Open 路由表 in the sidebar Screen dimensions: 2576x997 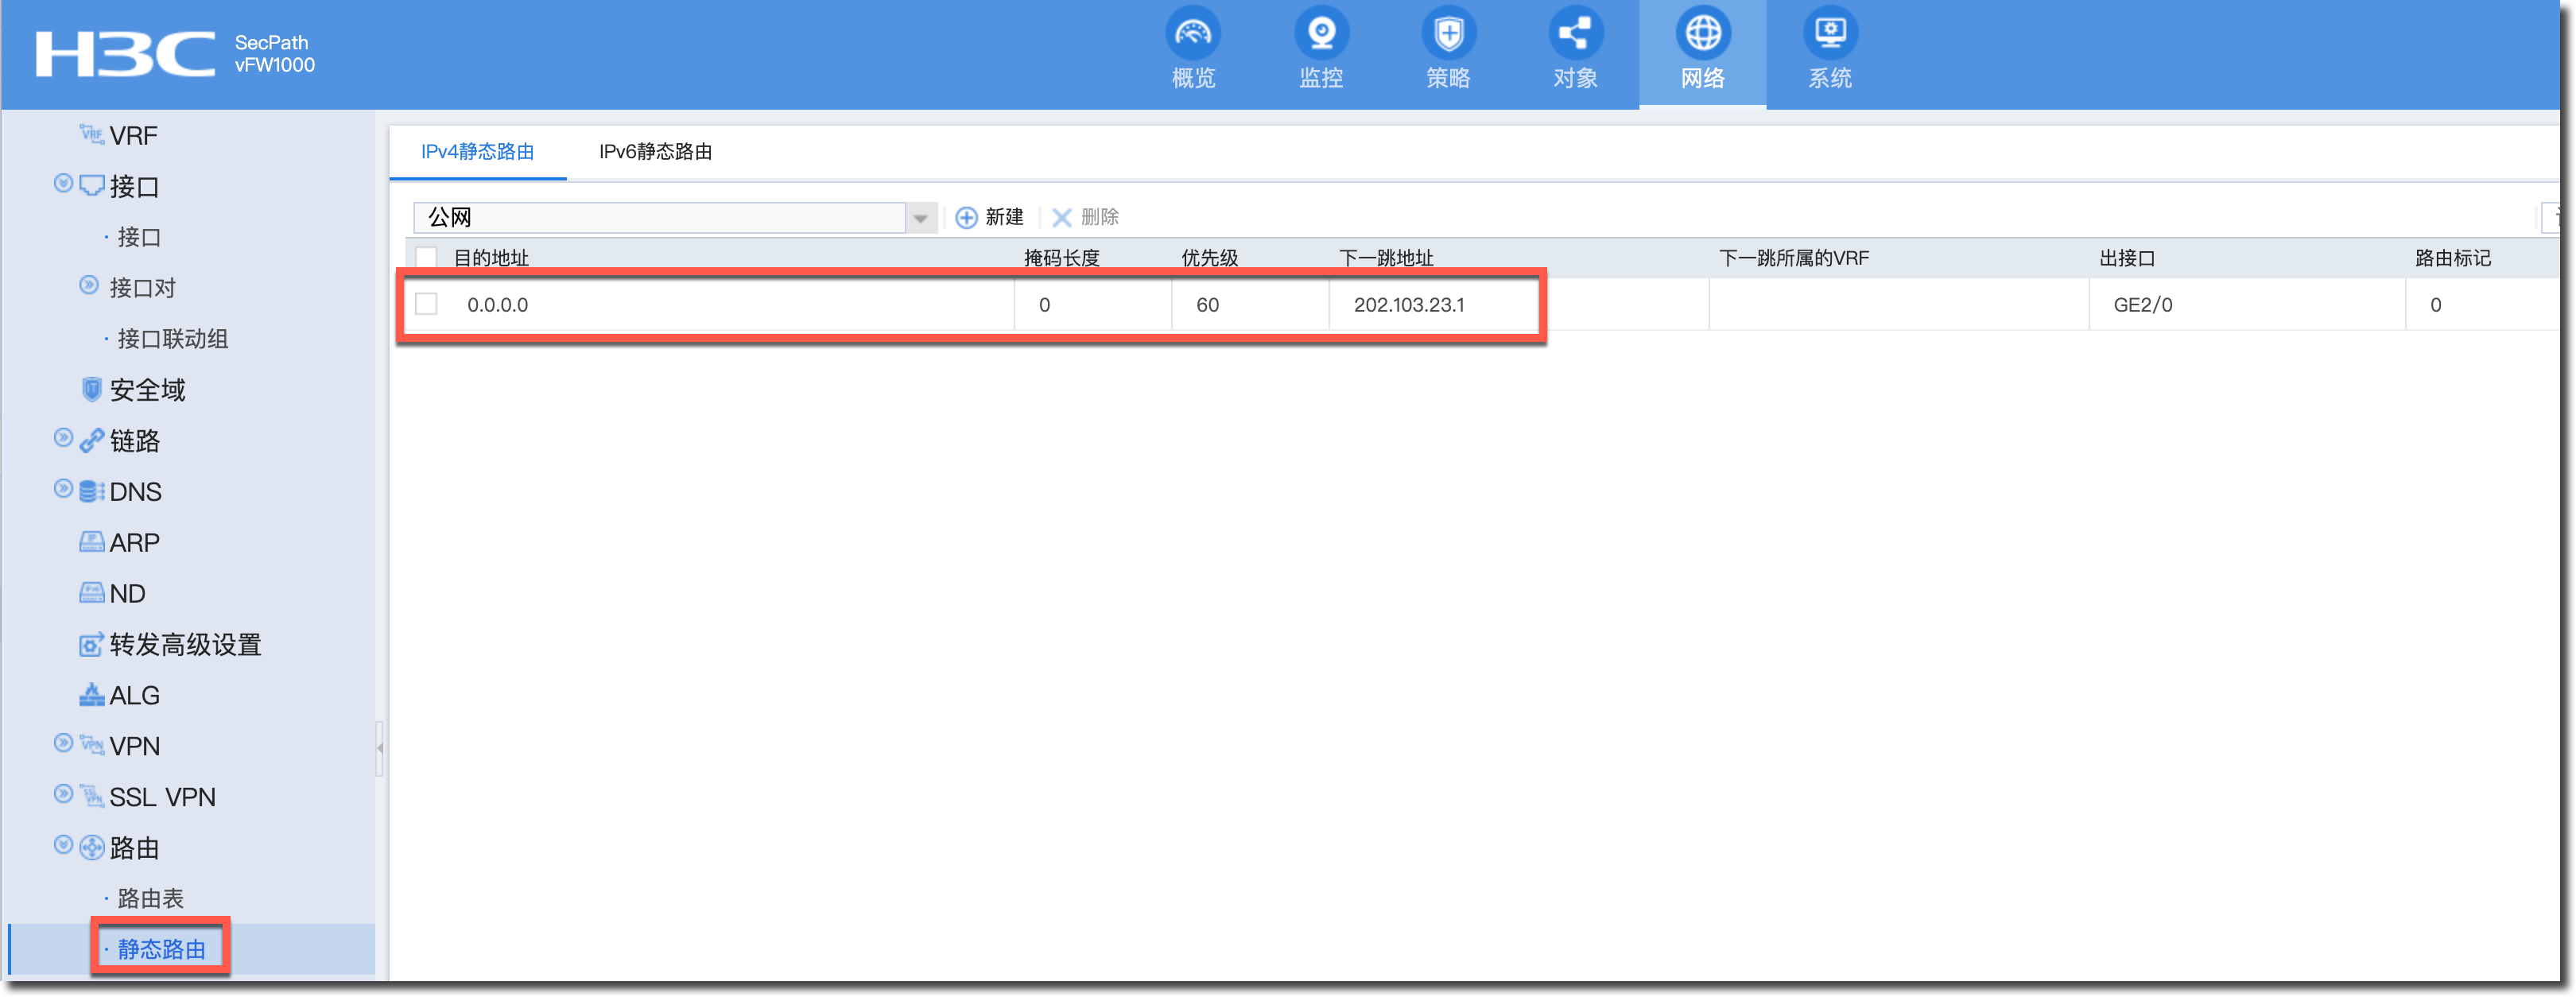pyautogui.click(x=151, y=898)
